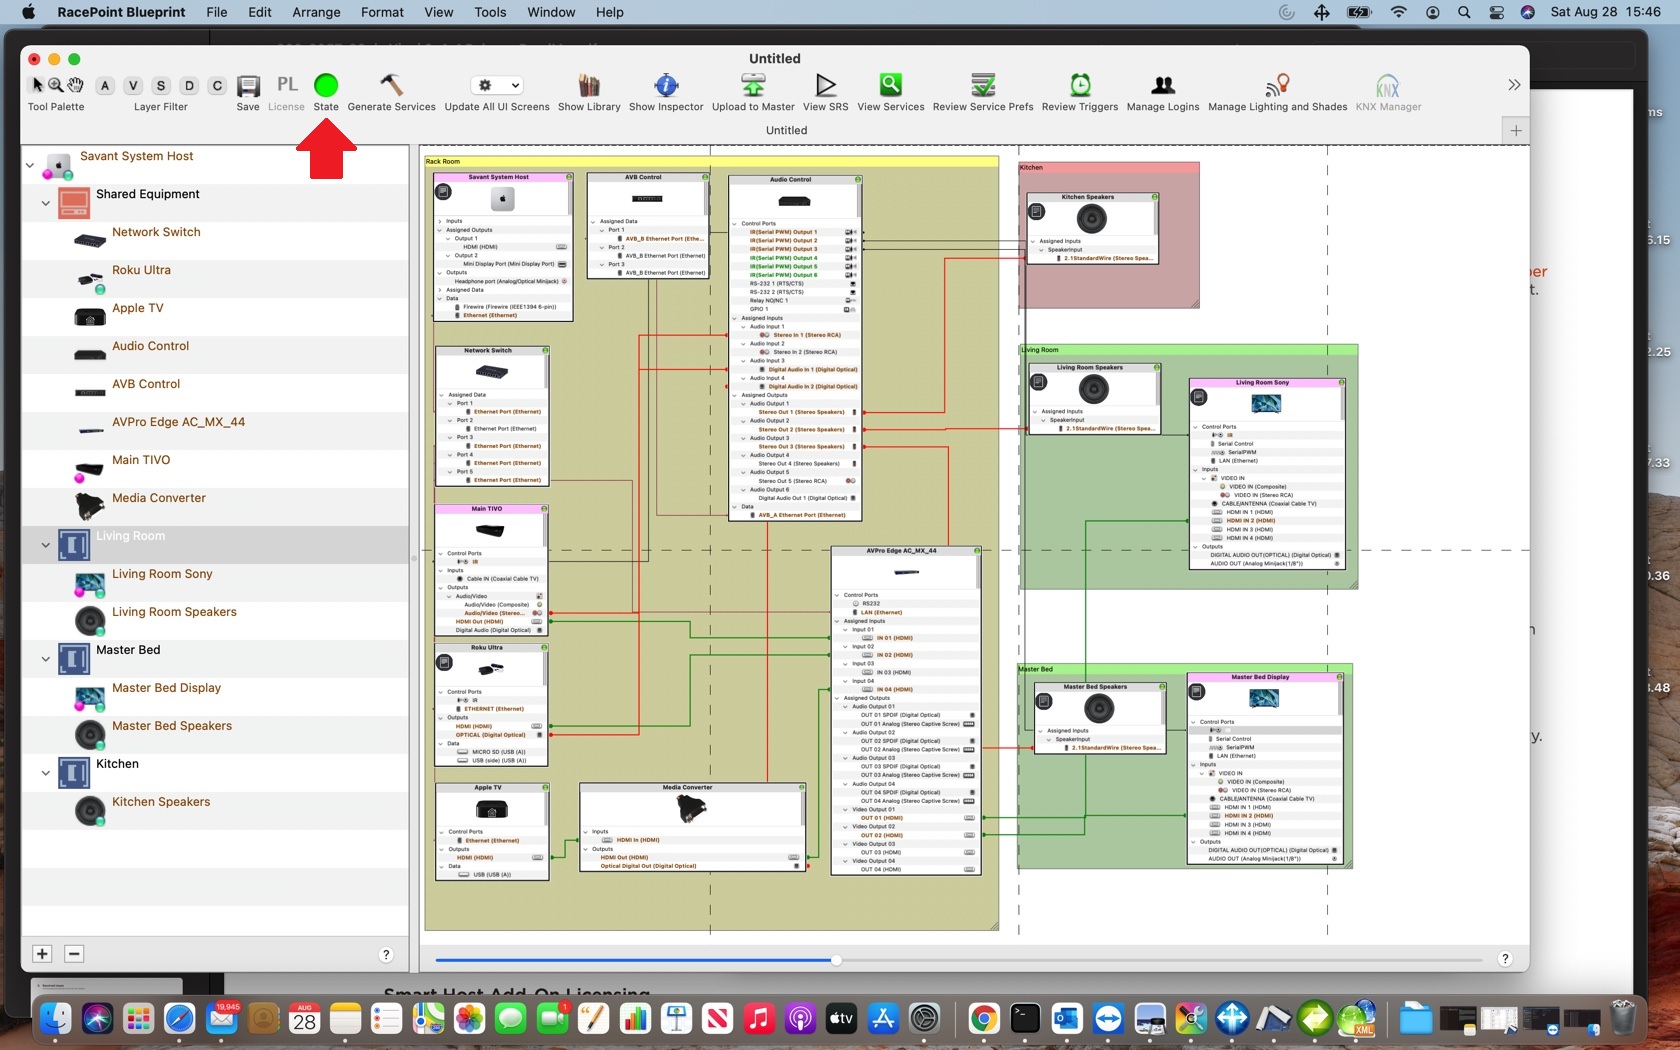Open Terminal from the Dock
This screenshot has width=1680, height=1050.
coord(1025,1019)
